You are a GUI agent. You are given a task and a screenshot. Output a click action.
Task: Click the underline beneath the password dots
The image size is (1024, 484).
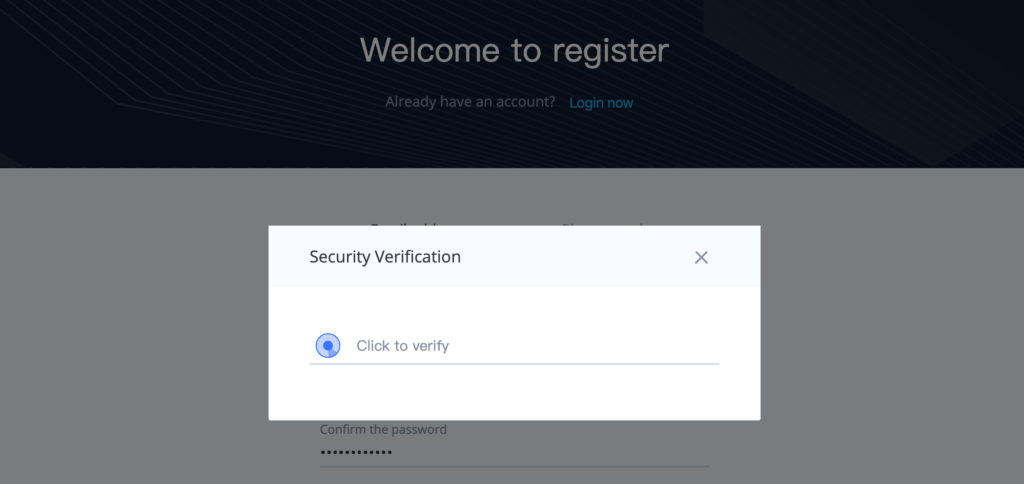point(514,466)
